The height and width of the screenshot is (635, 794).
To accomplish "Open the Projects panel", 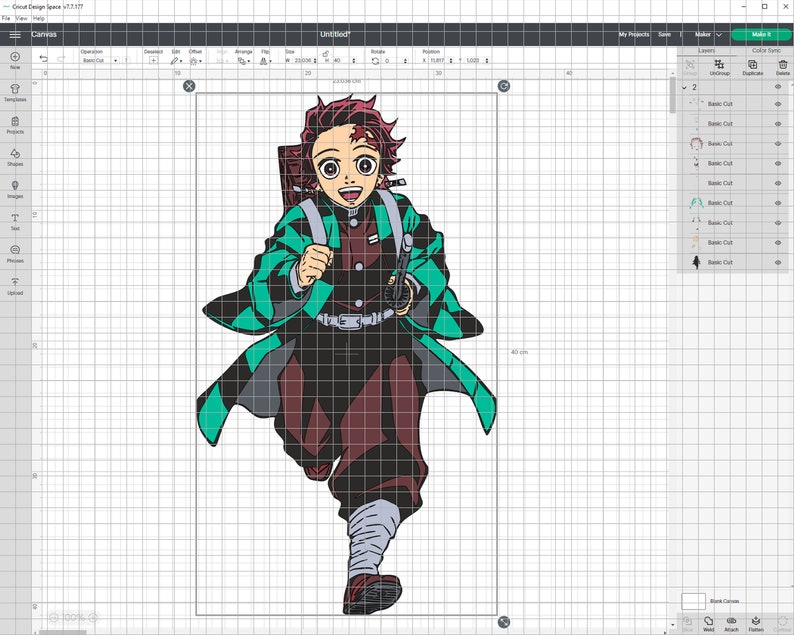I will pyautogui.click(x=15, y=125).
